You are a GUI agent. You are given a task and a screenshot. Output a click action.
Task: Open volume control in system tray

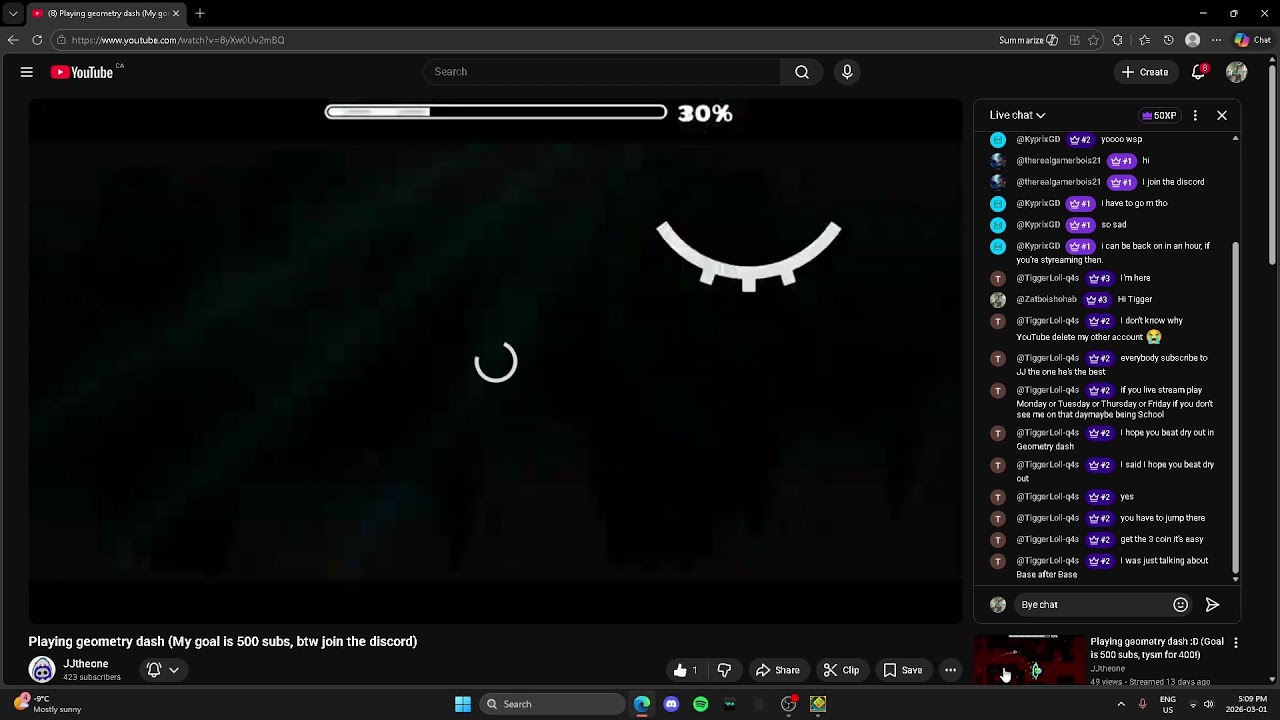[x=1208, y=704]
